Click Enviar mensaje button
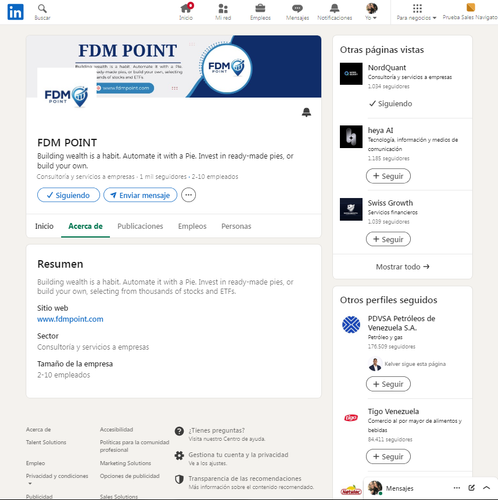Screen dimensions: 498x500 [140, 195]
